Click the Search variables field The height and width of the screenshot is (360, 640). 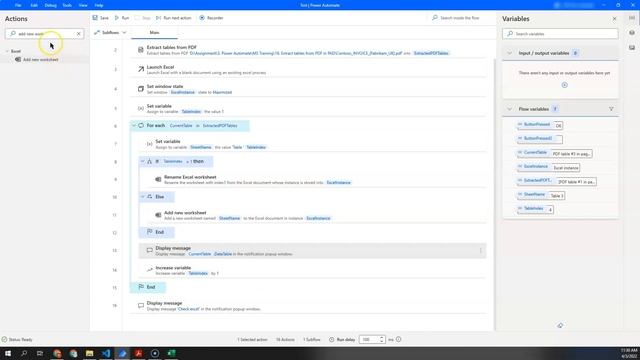pos(560,34)
